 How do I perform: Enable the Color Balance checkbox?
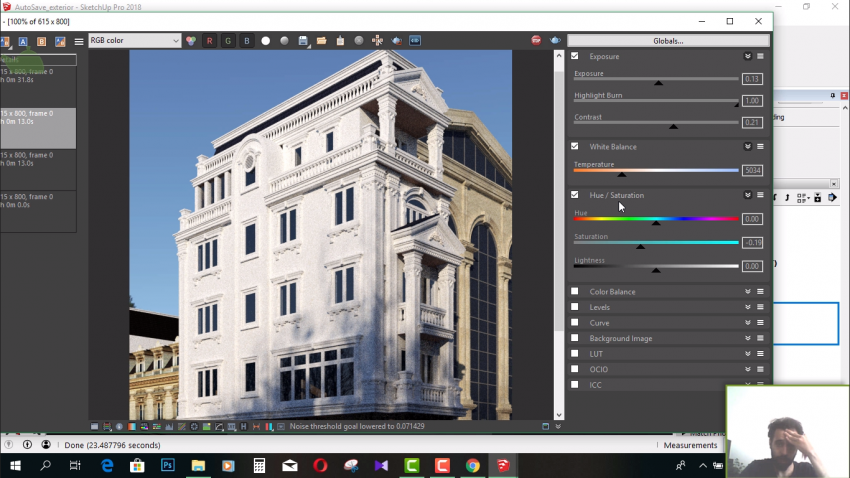(x=575, y=291)
